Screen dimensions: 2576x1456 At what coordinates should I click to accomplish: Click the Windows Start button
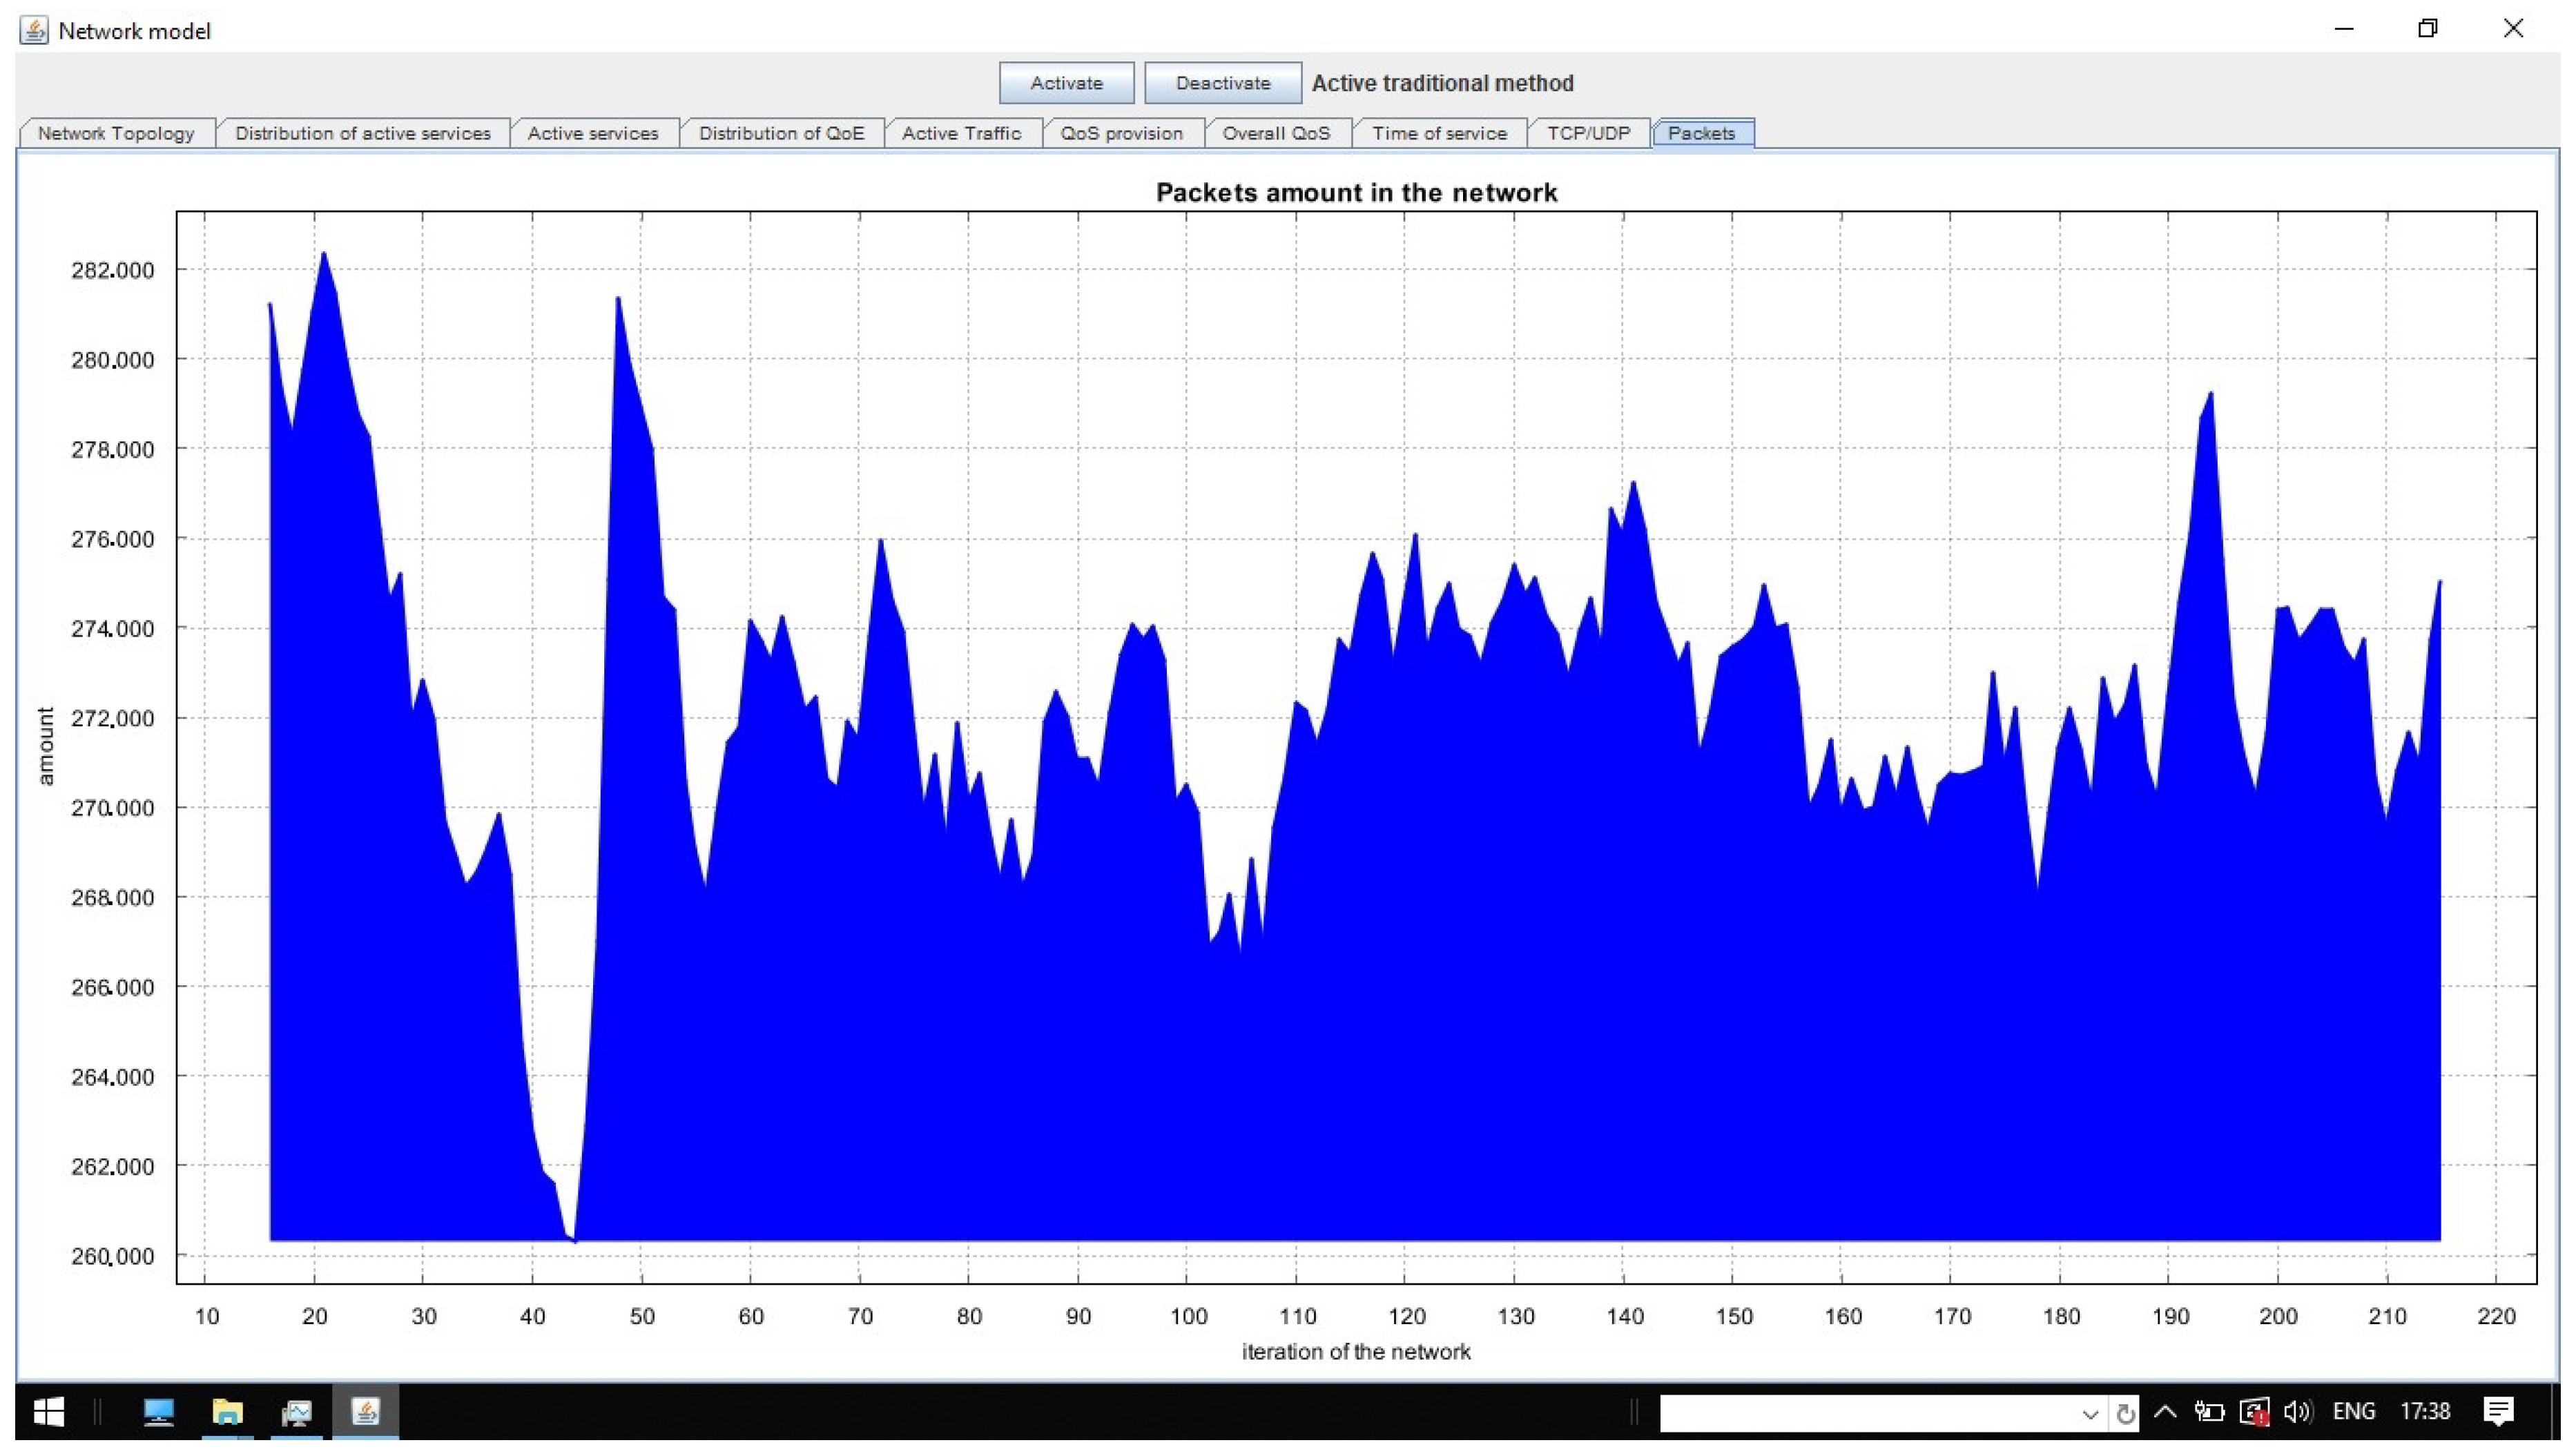point(48,1411)
